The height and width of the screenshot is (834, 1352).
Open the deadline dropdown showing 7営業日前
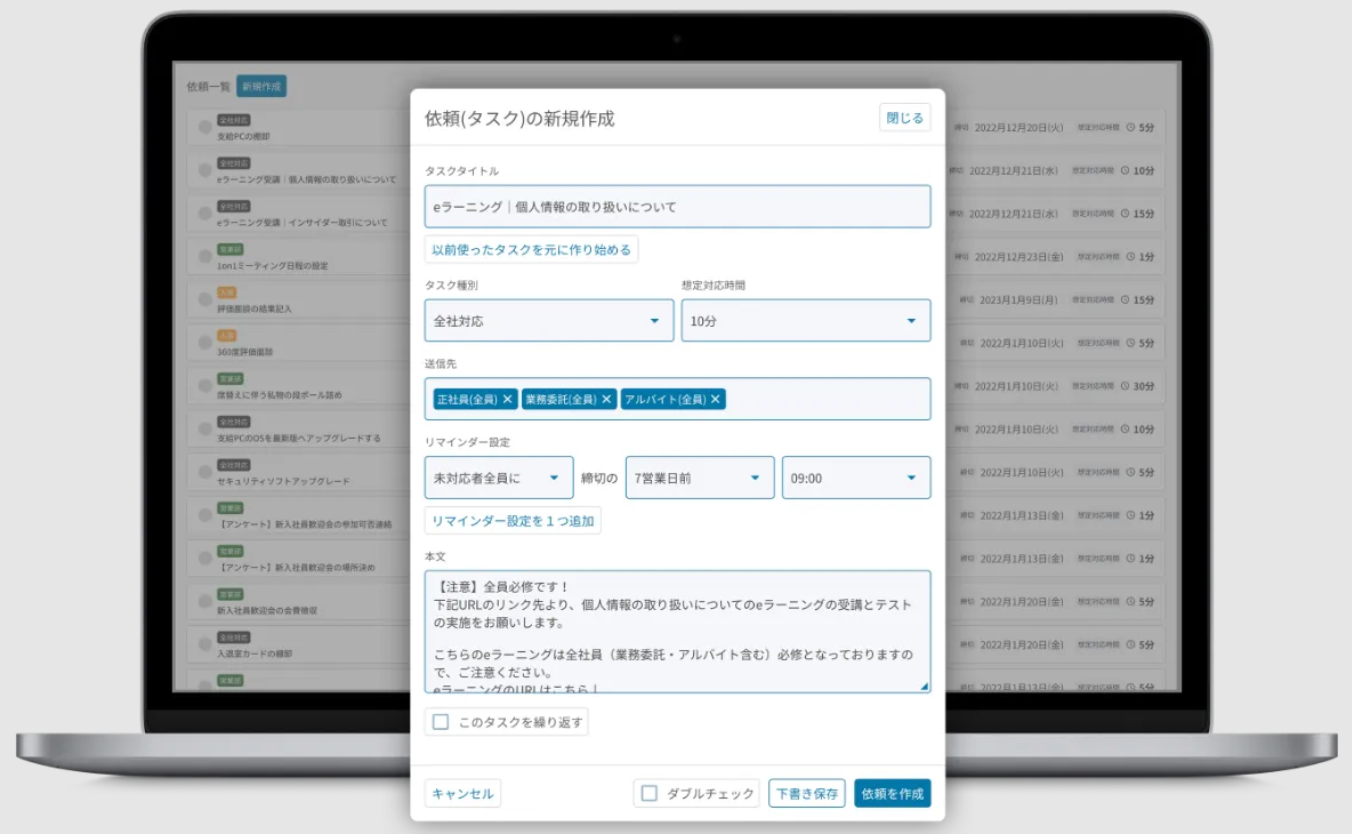(x=698, y=477)
